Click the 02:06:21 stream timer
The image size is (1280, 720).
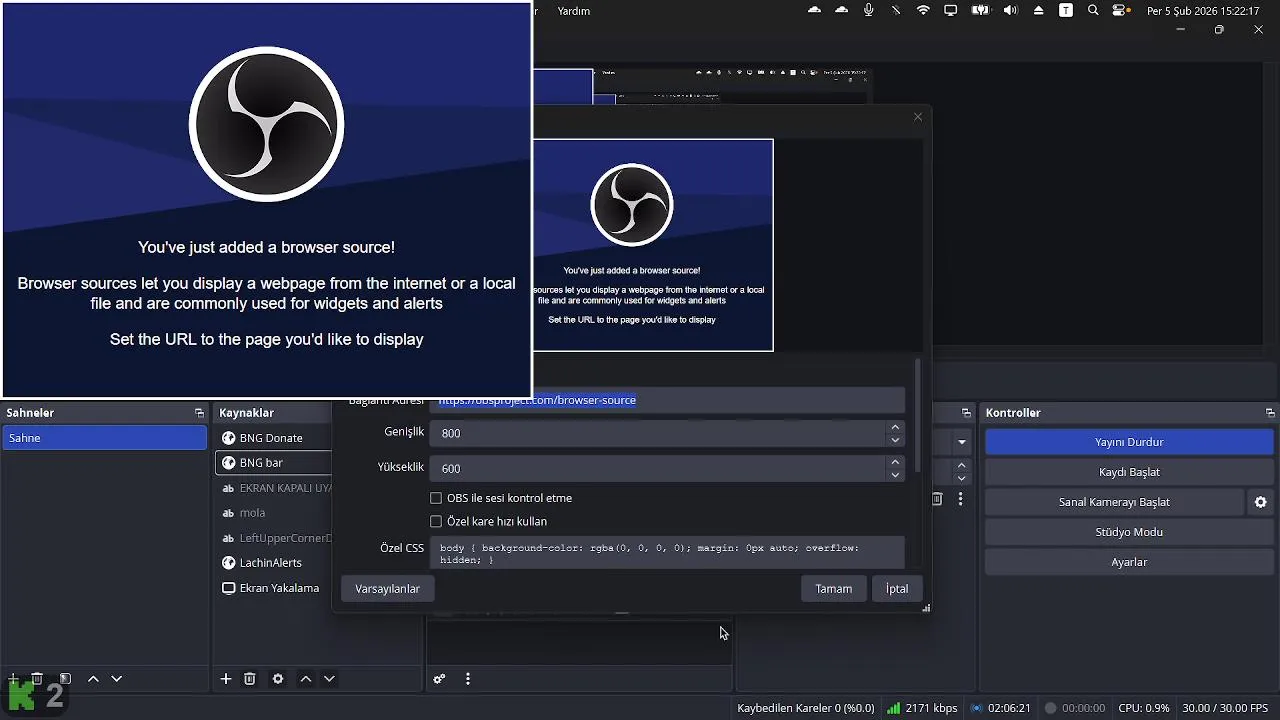pos(1001,708)
